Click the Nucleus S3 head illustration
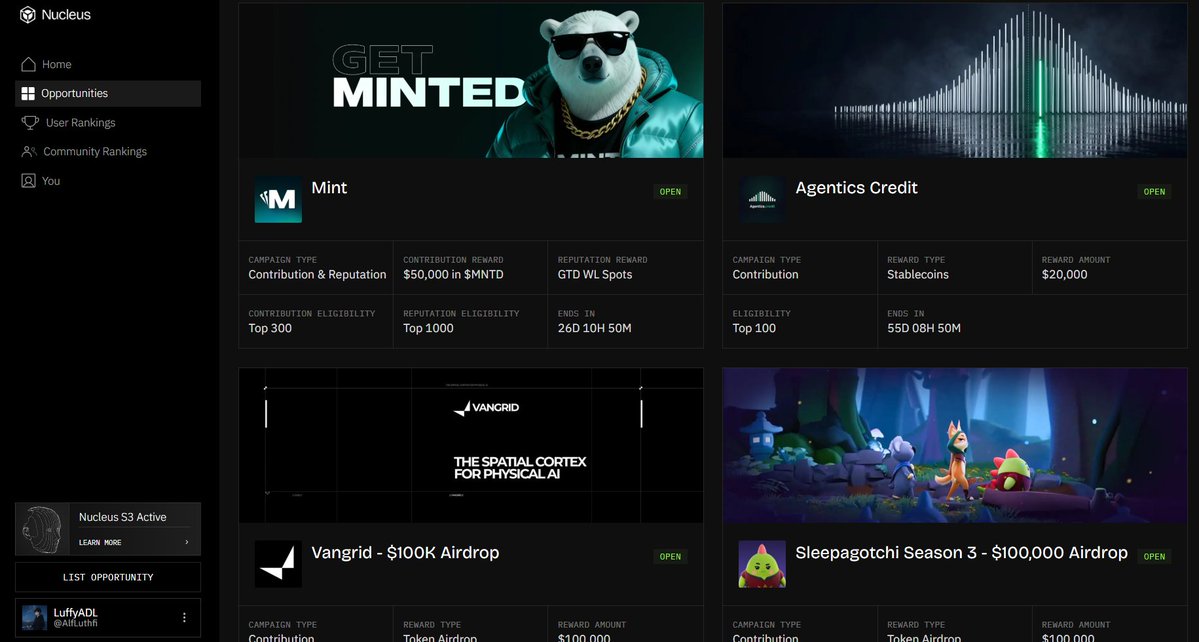Viewport: 1199px width, 642px height. coord(42,529)
